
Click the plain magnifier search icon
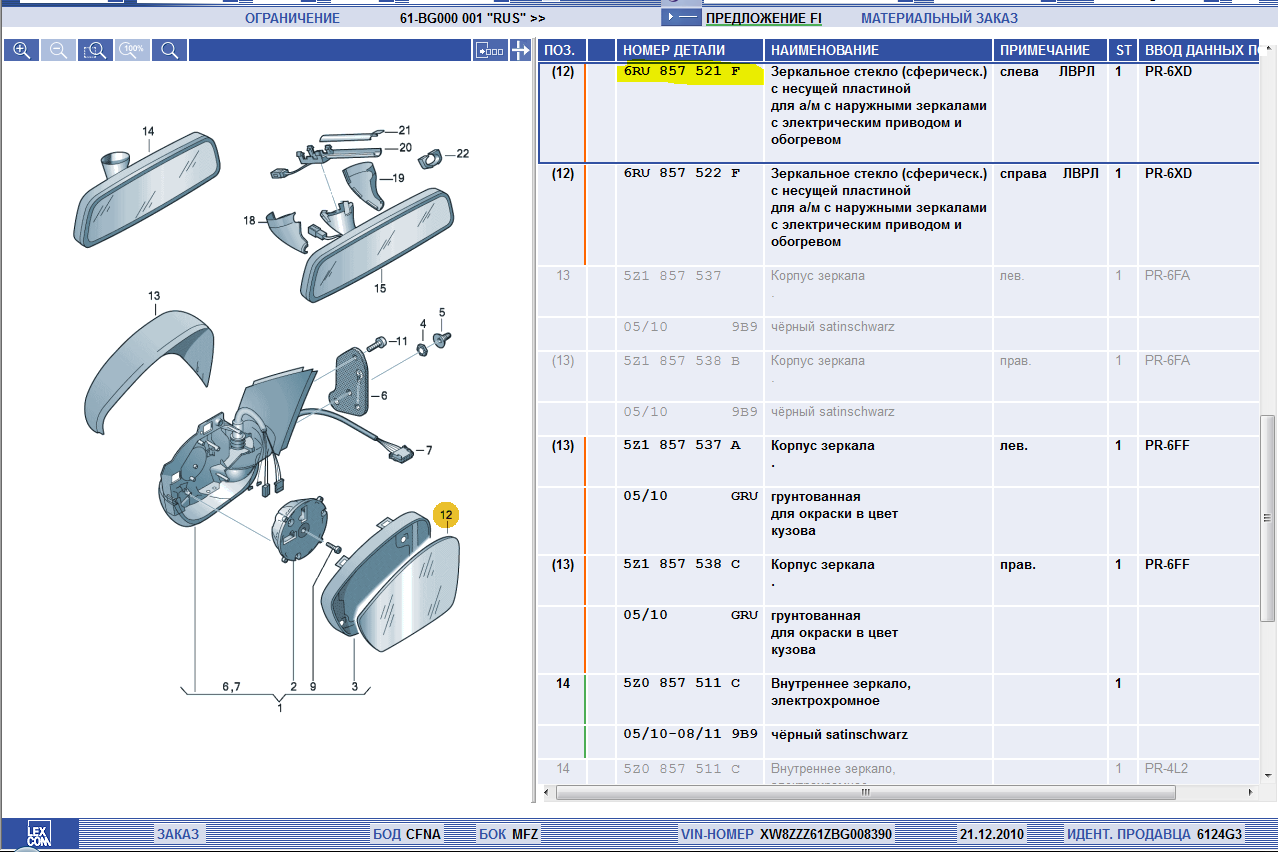click(170, 50)
